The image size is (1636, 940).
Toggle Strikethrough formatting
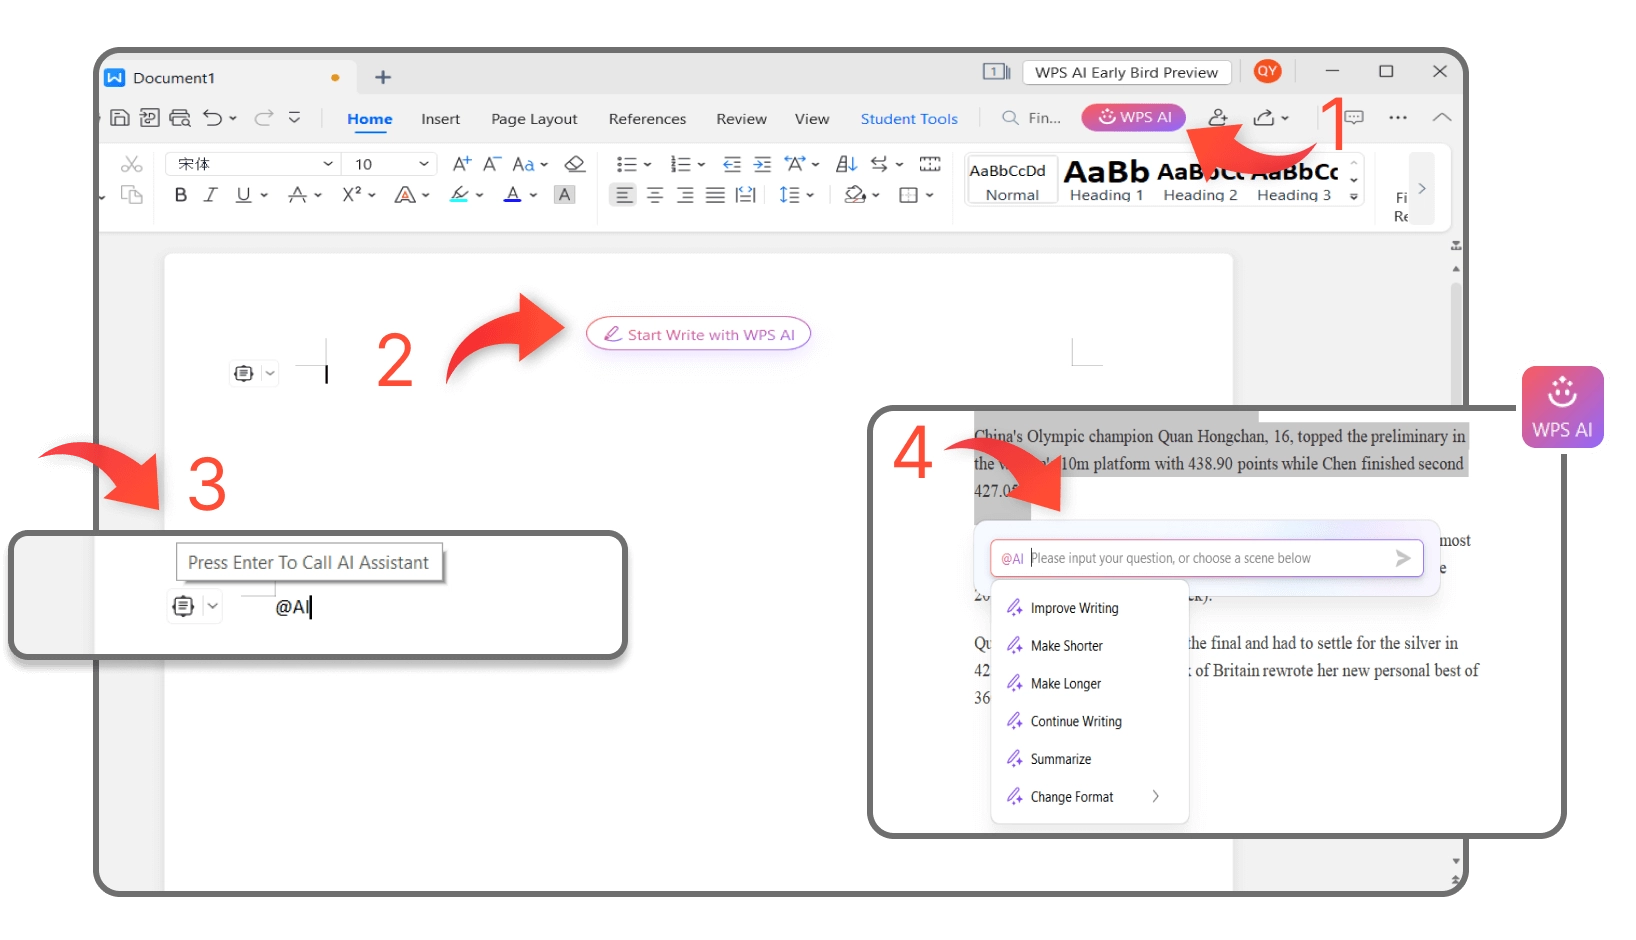(x=297, y=195)
